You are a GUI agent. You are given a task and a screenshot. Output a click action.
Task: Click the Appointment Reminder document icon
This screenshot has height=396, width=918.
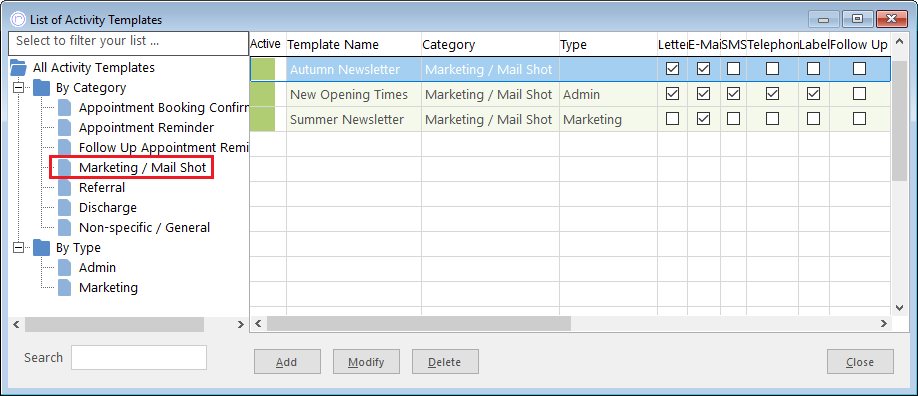[64, 128]
